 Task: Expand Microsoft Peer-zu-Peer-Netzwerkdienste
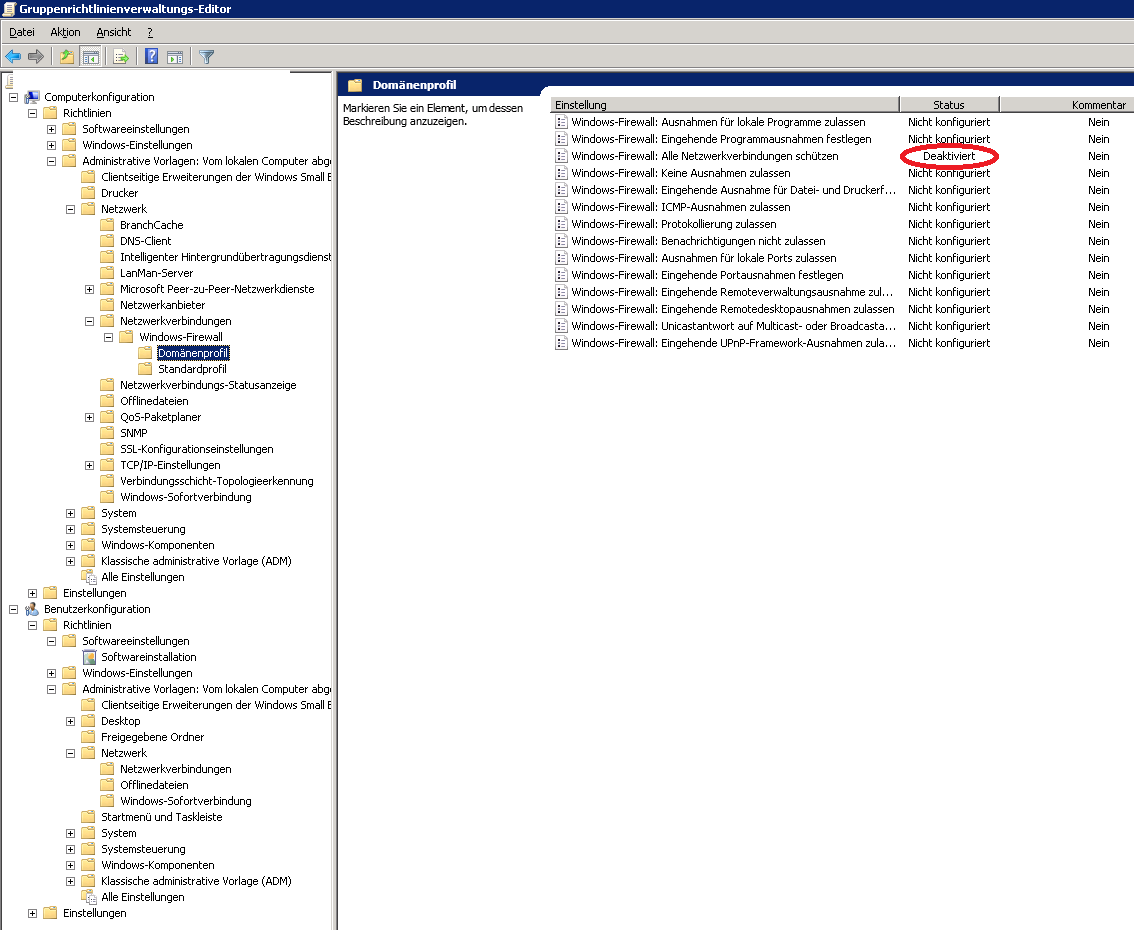90,289
